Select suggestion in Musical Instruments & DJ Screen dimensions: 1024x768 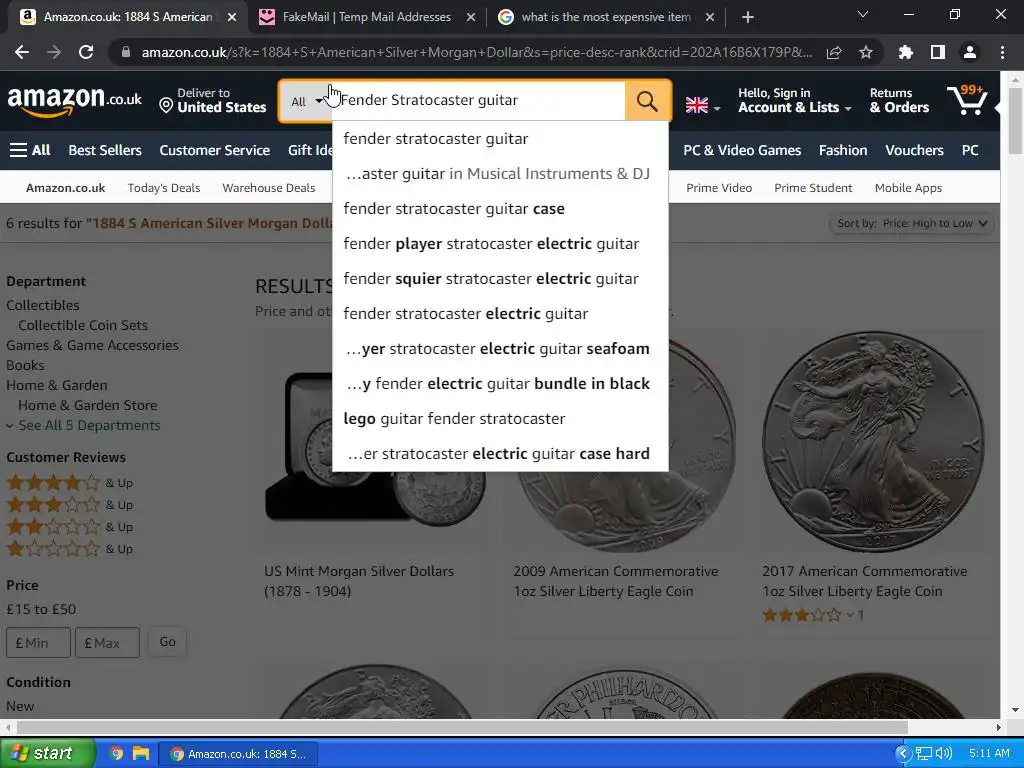coord(500,174)
